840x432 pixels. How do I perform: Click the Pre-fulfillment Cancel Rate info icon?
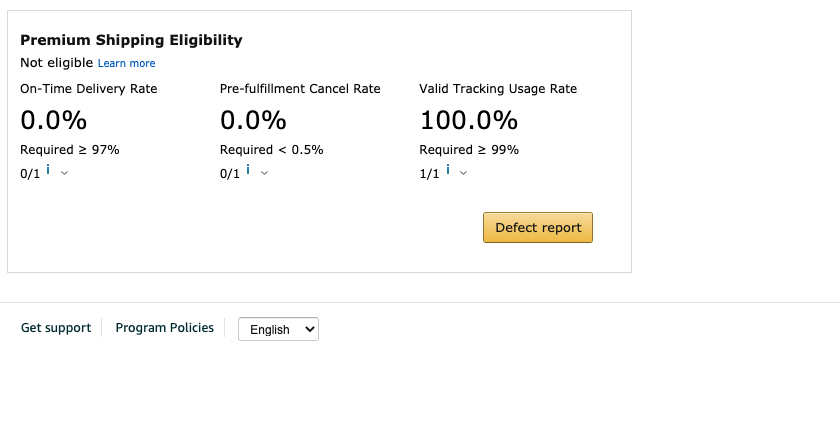click(248, 170)
